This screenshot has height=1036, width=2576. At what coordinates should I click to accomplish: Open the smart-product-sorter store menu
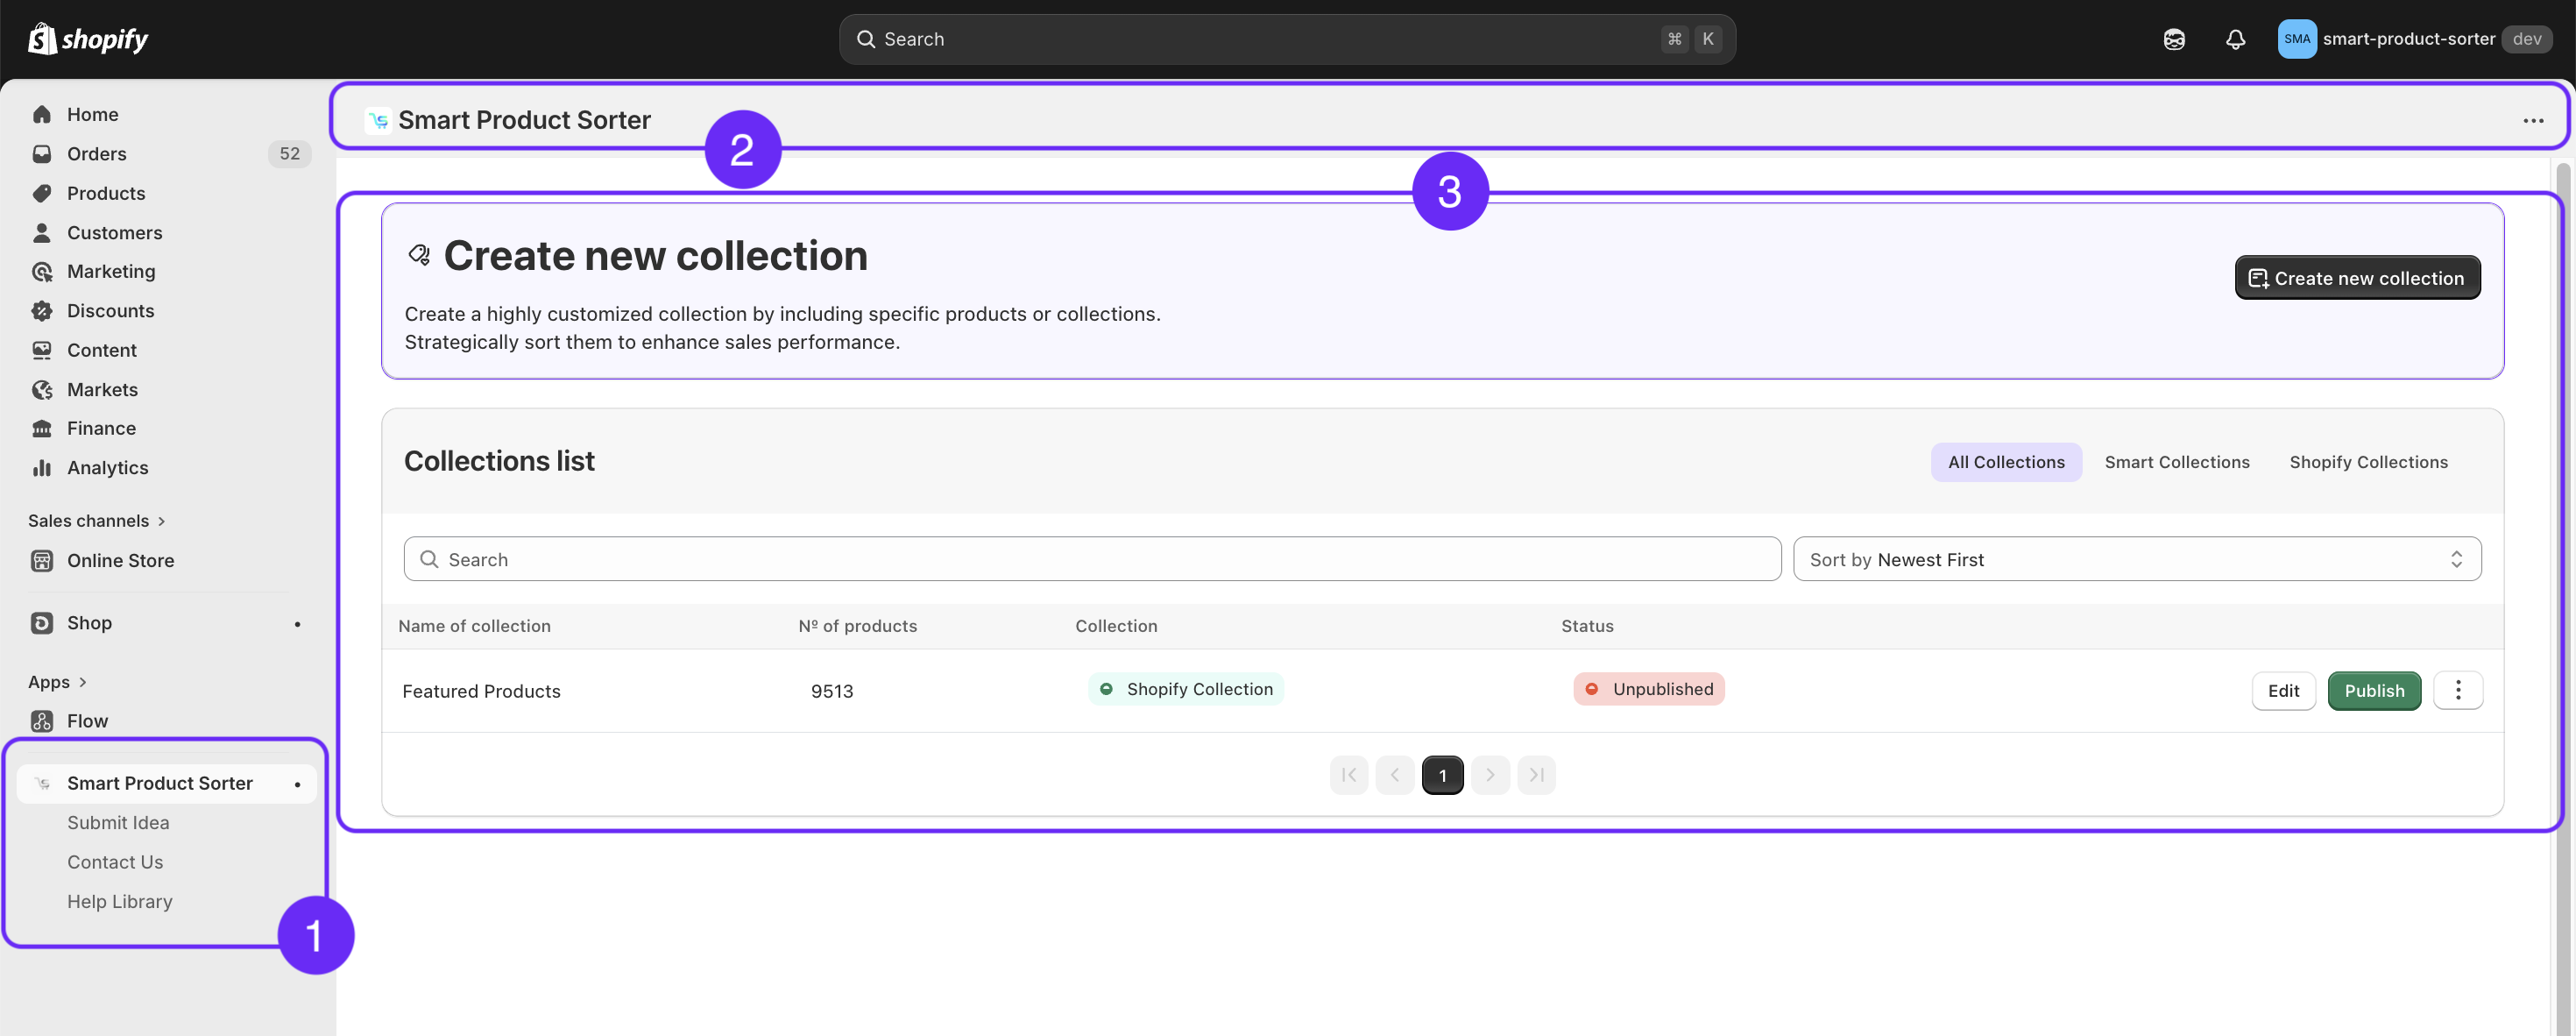[x=2414, y=39]
